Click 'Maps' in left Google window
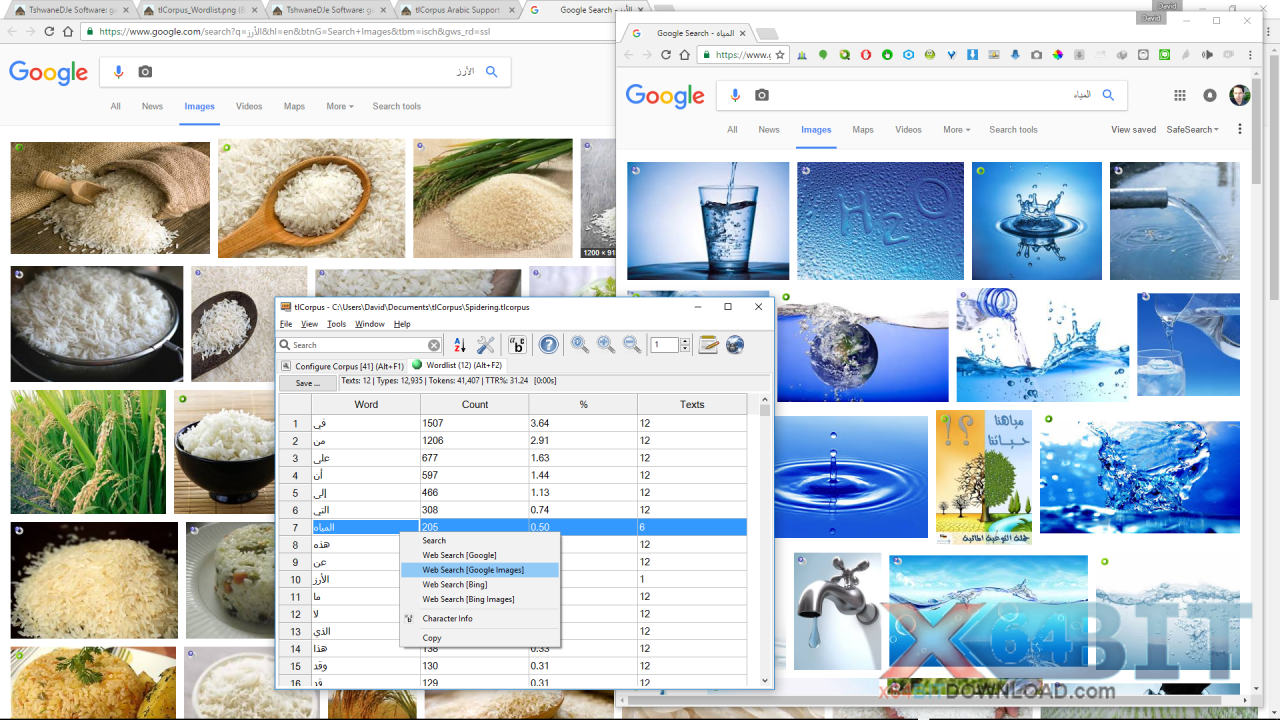Image resolution: width=1280 pixels, height=720 pixels. [x=294, y=106]
